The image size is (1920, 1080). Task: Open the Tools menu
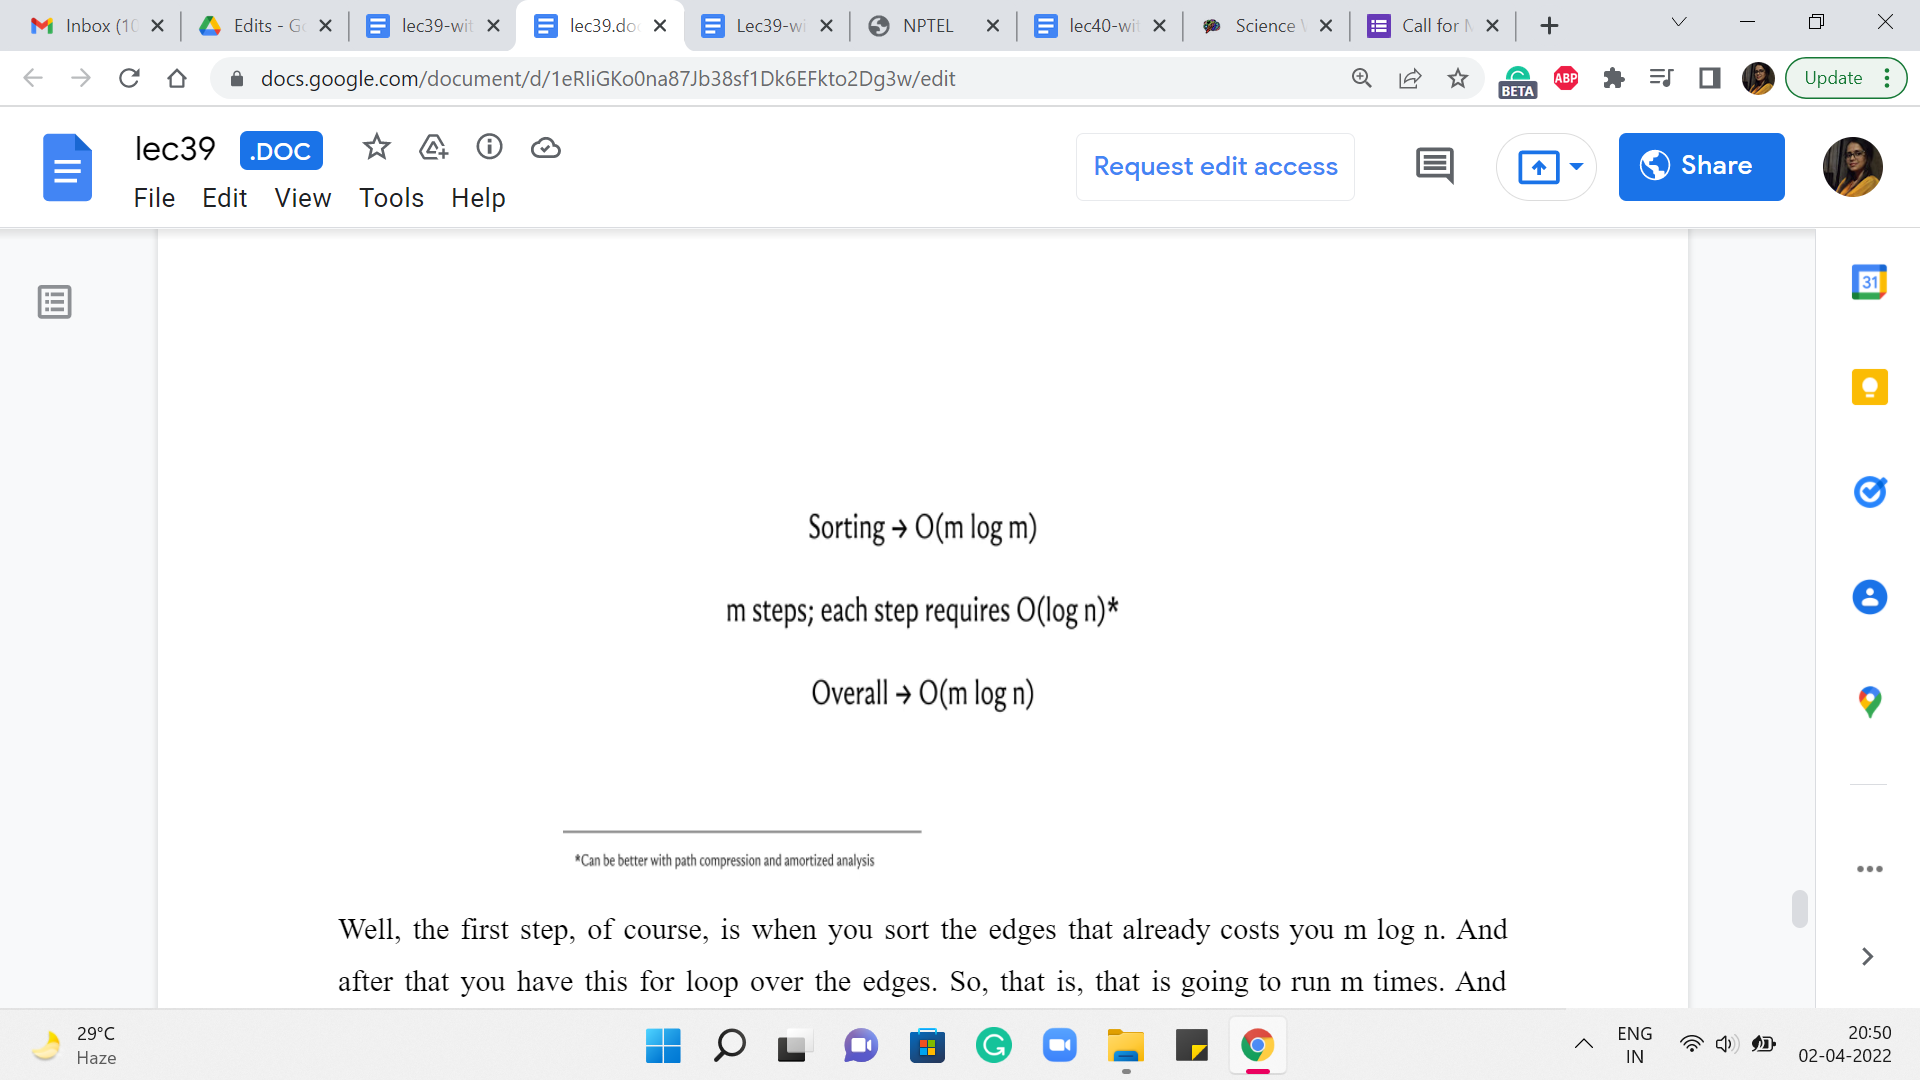(391, 198)
